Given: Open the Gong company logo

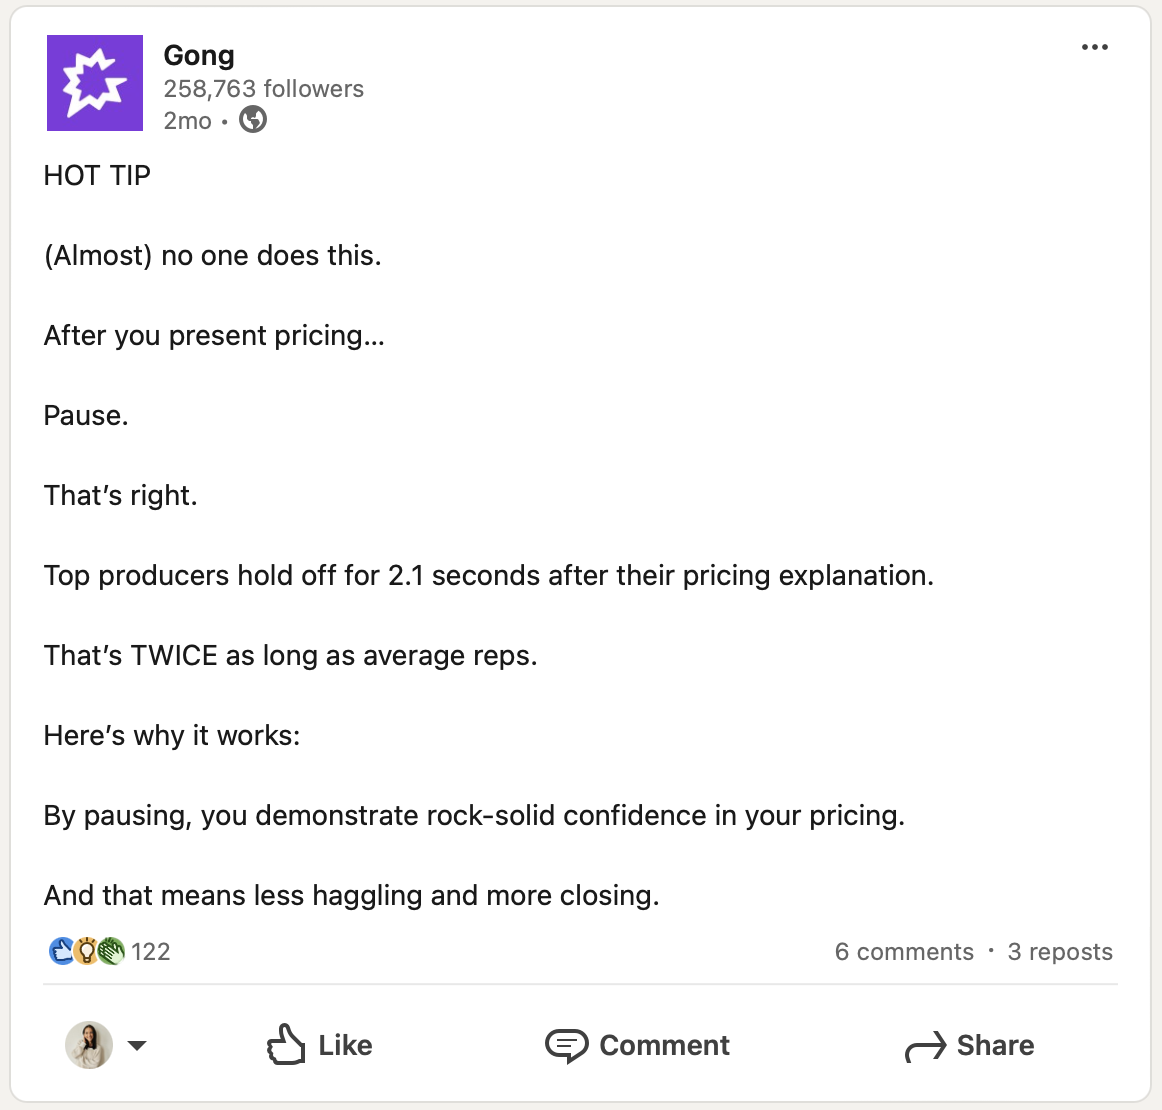Looking at the screenshot, I should click(95, 83).
